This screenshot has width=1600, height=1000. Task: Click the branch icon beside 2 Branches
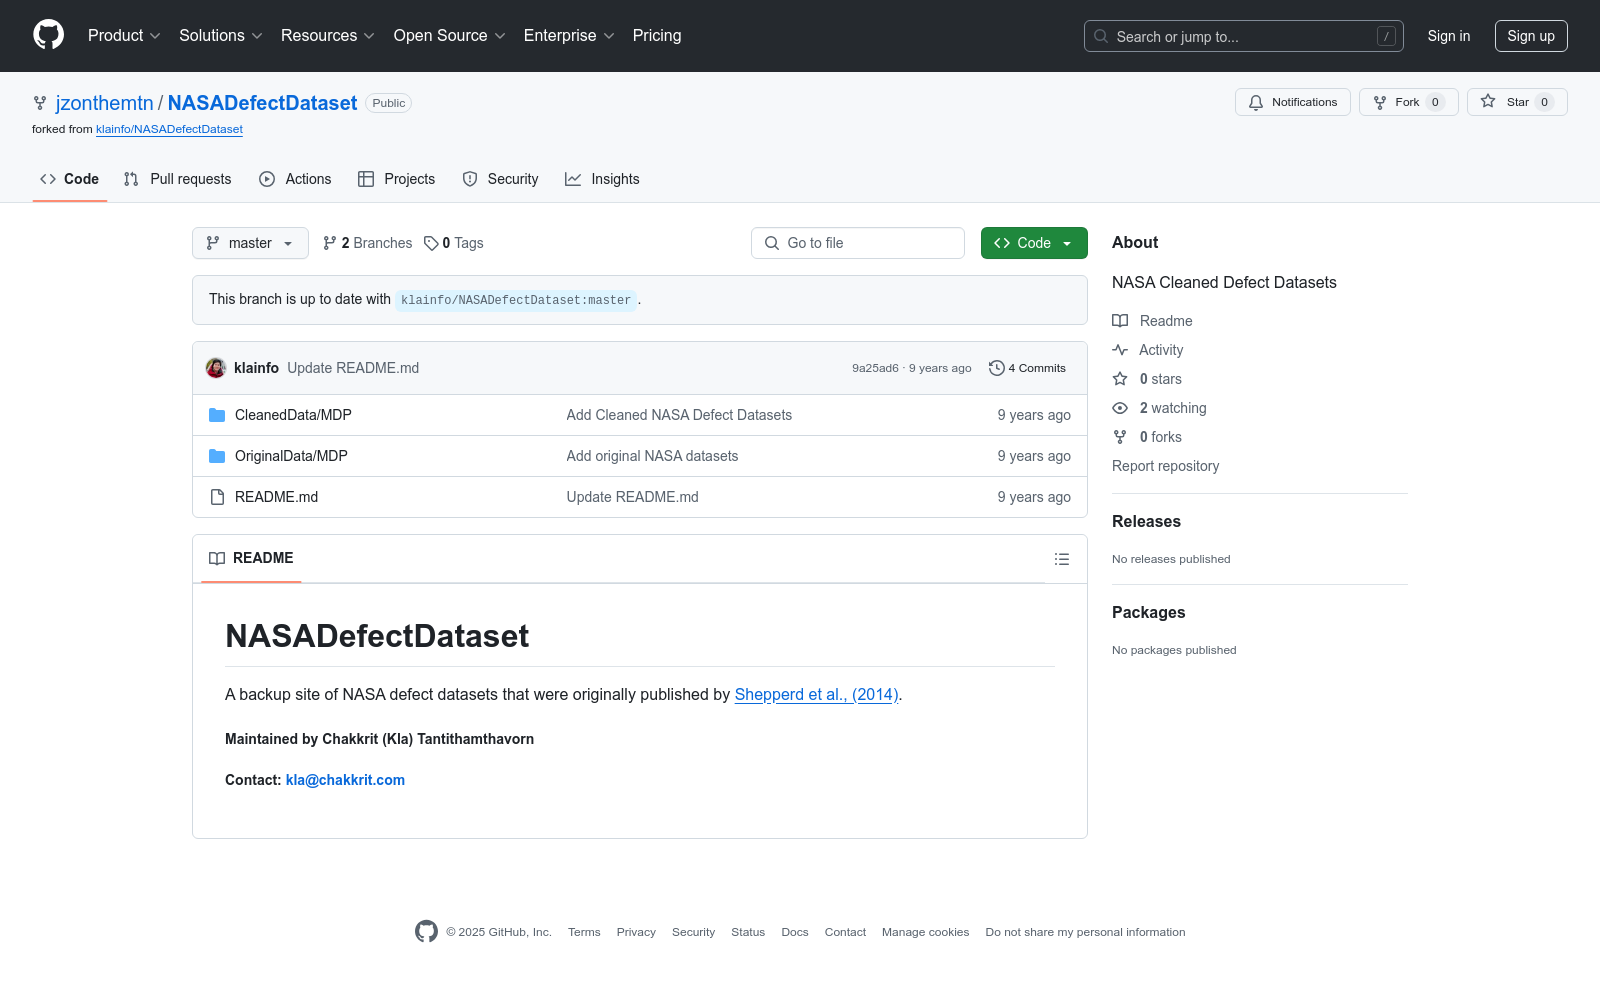pos(329,243)
